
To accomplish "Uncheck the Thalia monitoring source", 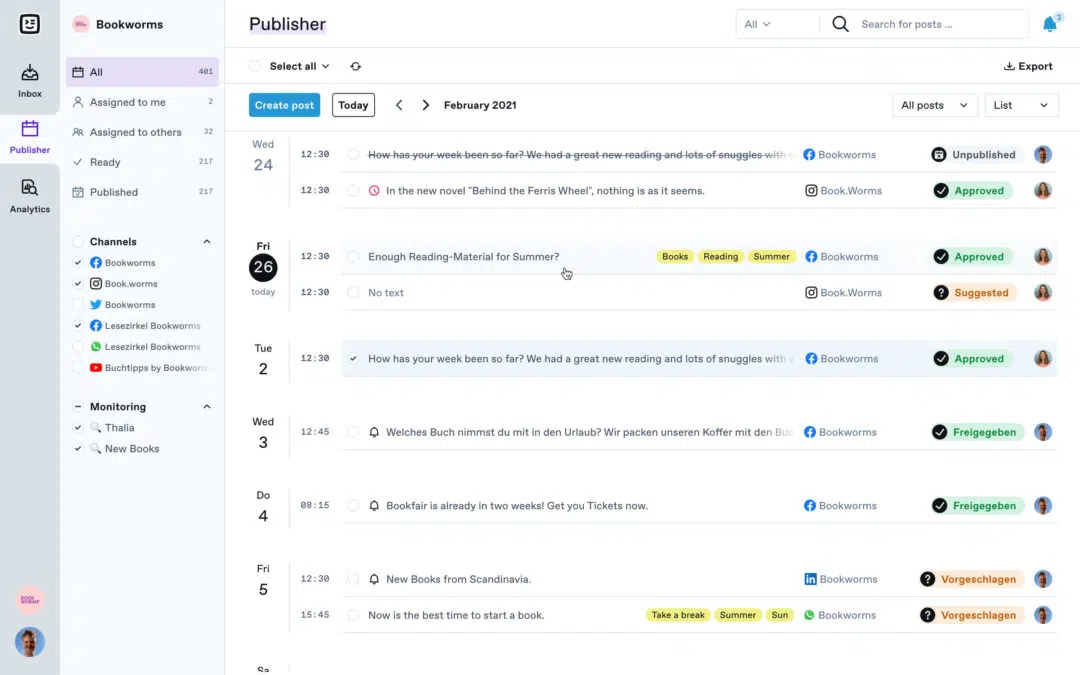I will pyautogui.click(x=77, y=427).
